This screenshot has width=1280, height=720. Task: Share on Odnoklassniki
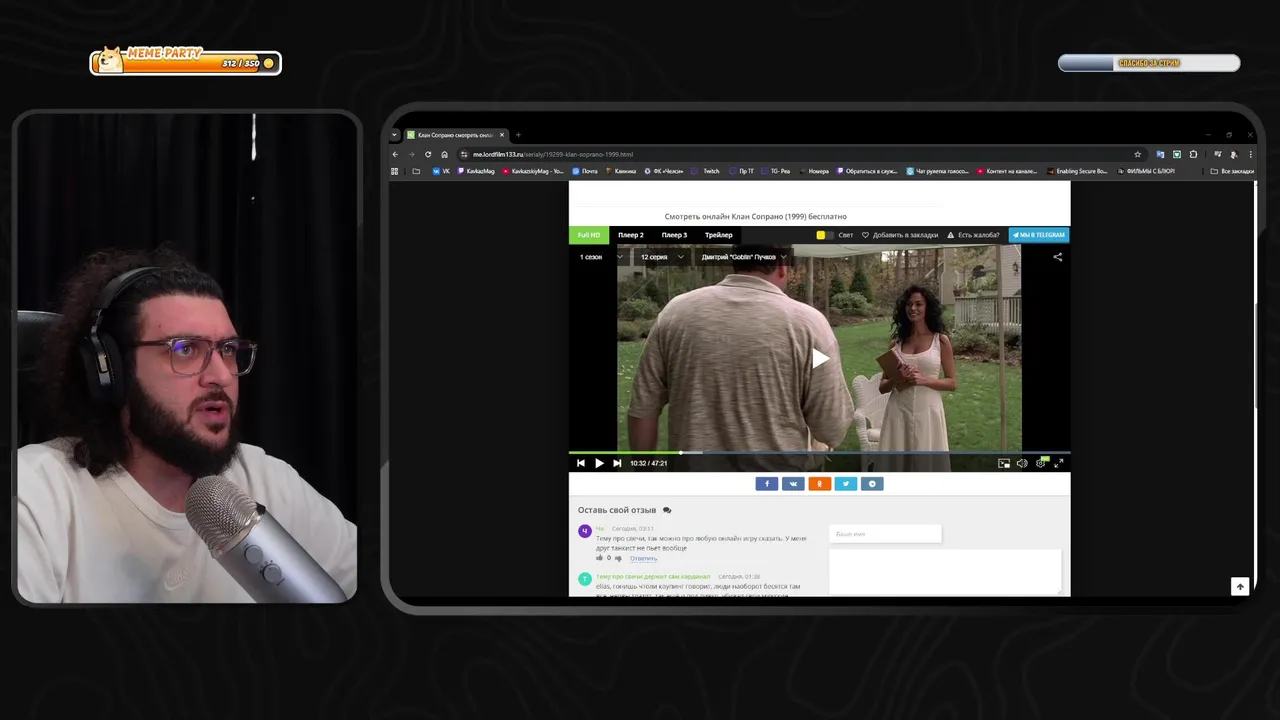pos(819,484)
